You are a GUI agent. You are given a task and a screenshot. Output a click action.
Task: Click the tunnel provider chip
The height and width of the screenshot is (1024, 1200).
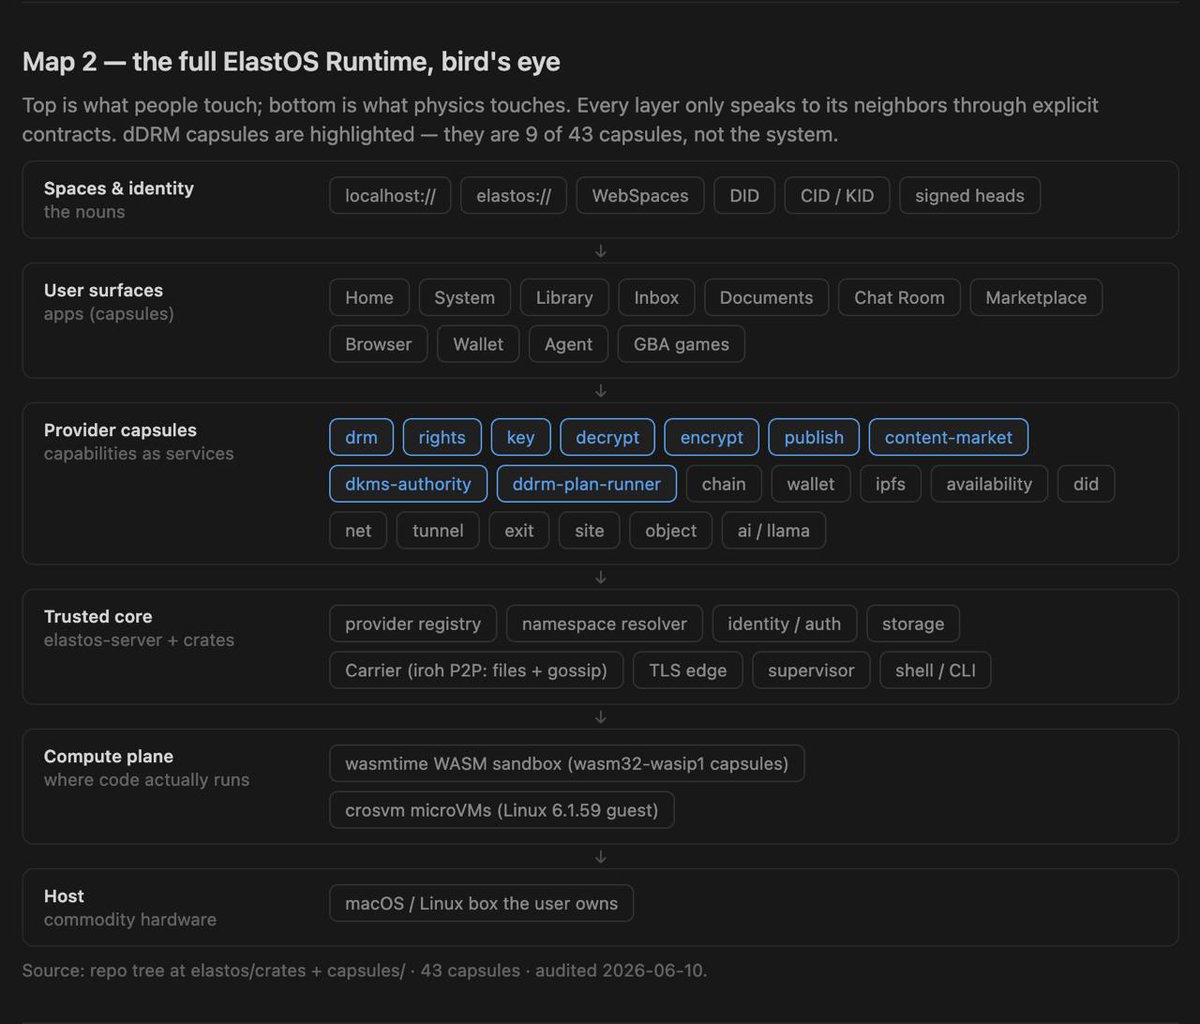pos(438,530)
